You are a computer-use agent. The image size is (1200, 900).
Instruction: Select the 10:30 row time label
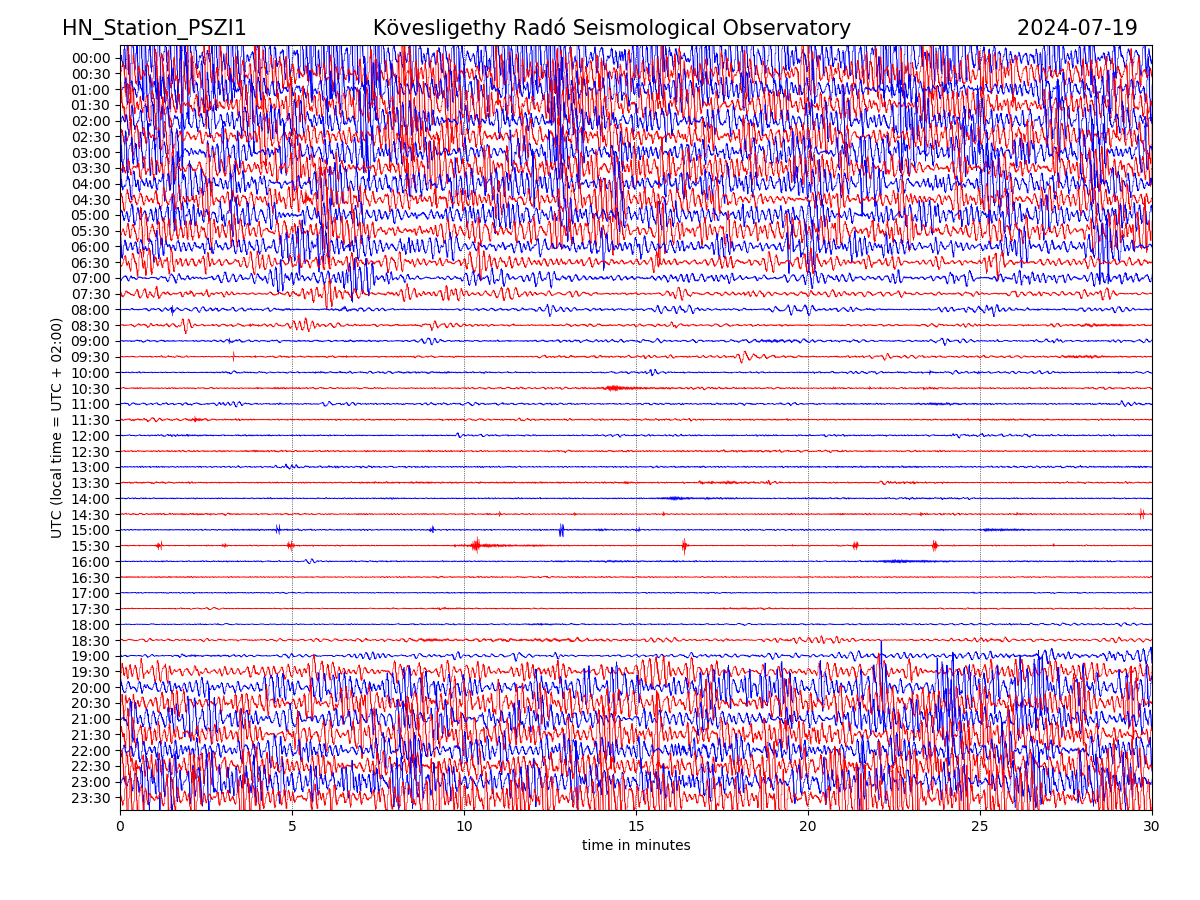point(90,389)
